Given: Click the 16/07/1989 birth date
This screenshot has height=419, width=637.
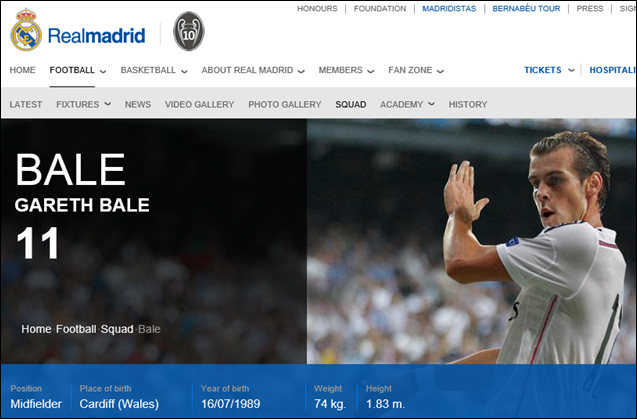Looking at the screenshot, I should click(x=230, y=404).
